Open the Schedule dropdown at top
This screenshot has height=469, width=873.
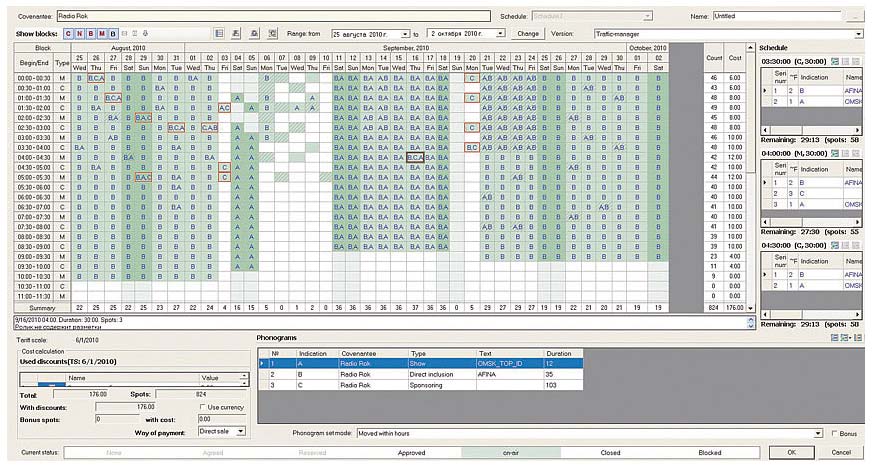click(x=648, y=17)
